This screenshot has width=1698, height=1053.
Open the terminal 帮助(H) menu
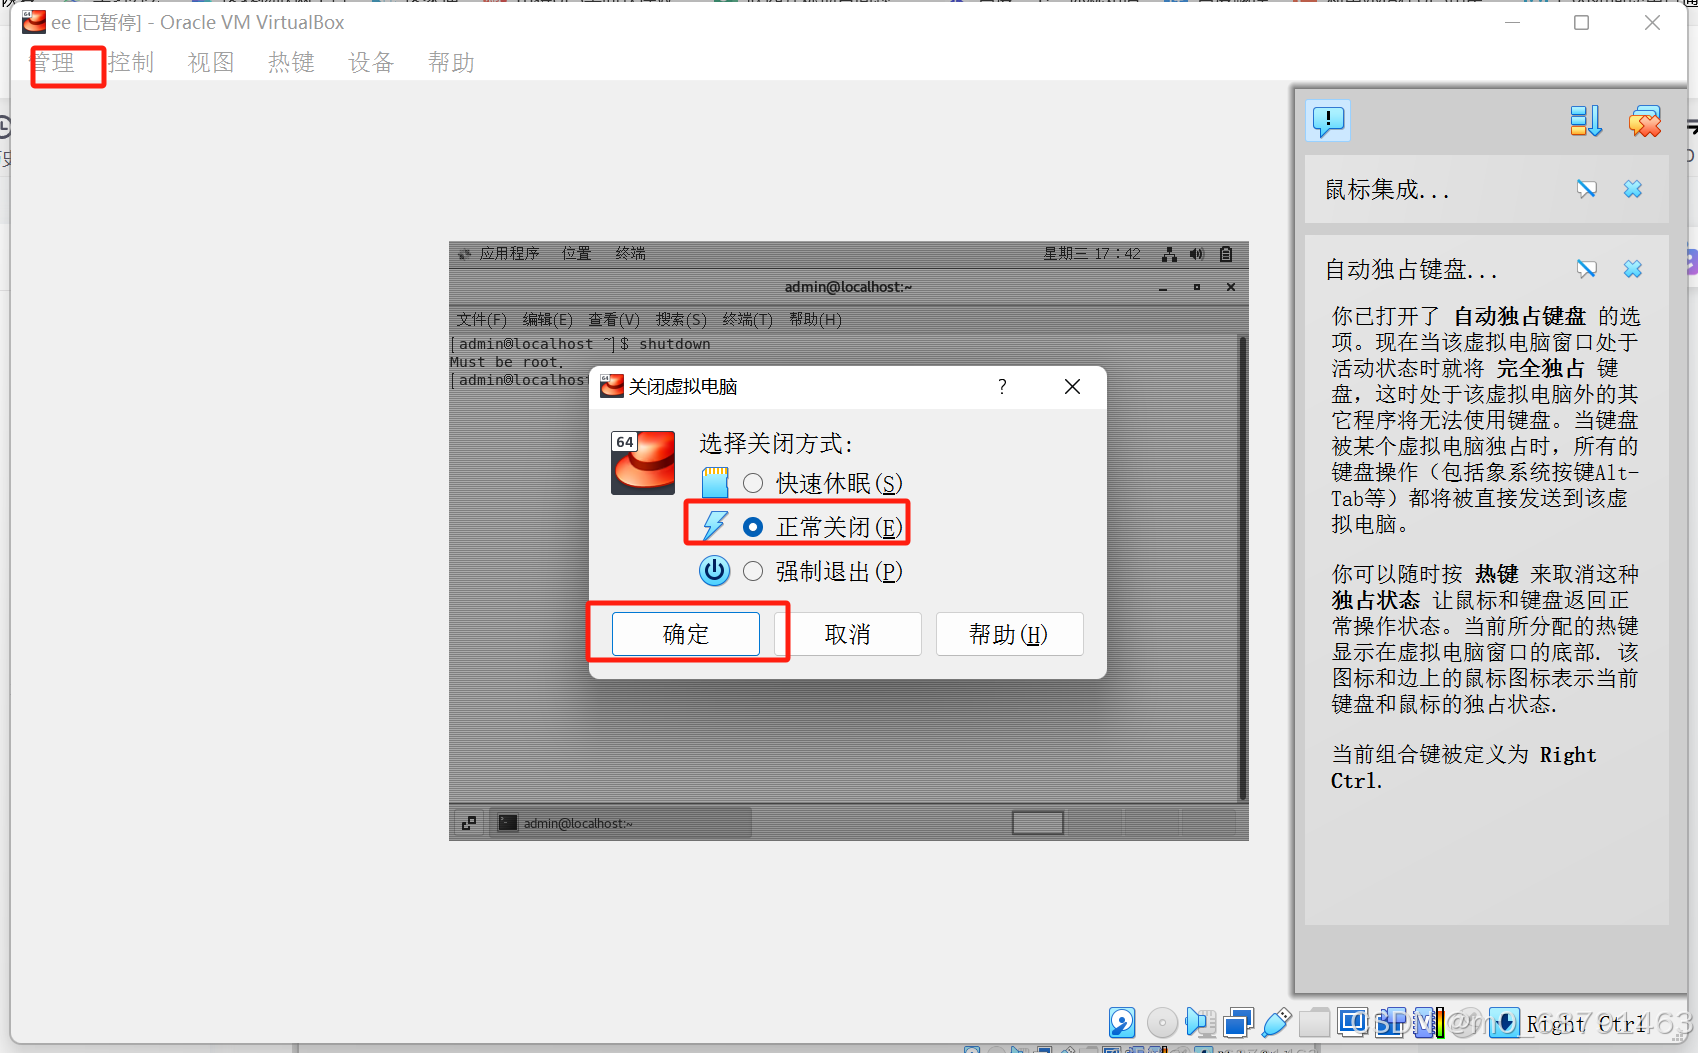(x=815, y=320)
